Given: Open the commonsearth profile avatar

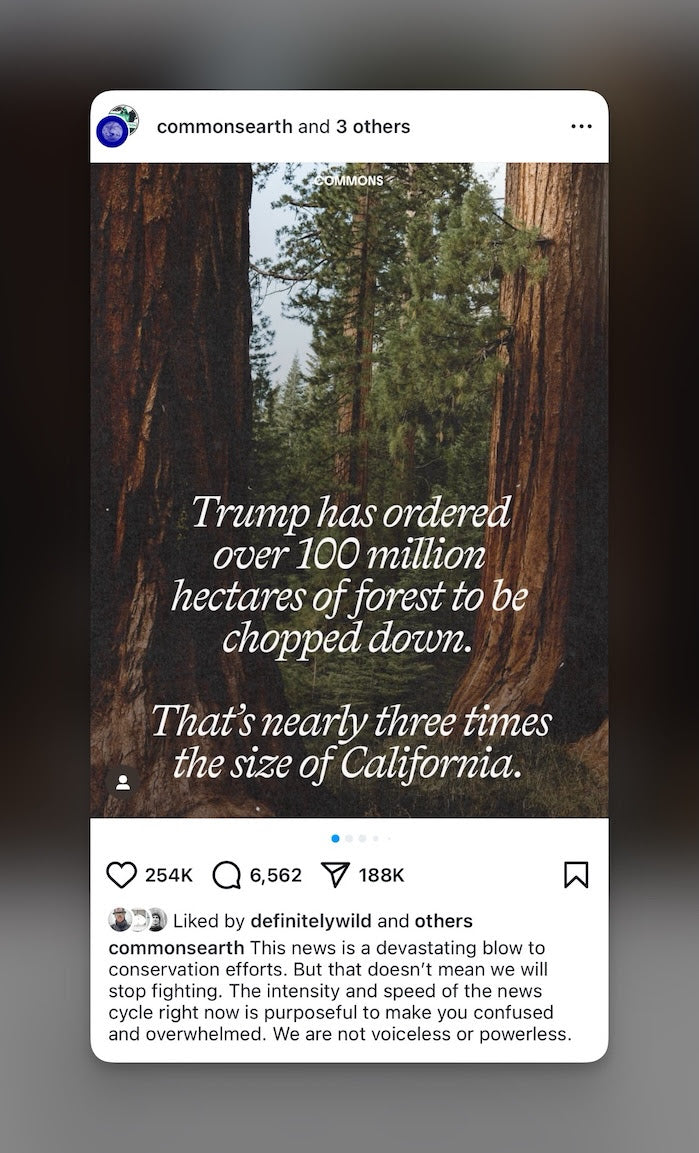Looking at the screenshot, I should tap(114, 129).
